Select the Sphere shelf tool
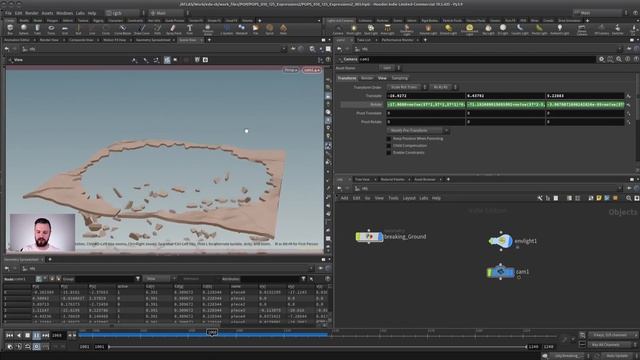 24,29
